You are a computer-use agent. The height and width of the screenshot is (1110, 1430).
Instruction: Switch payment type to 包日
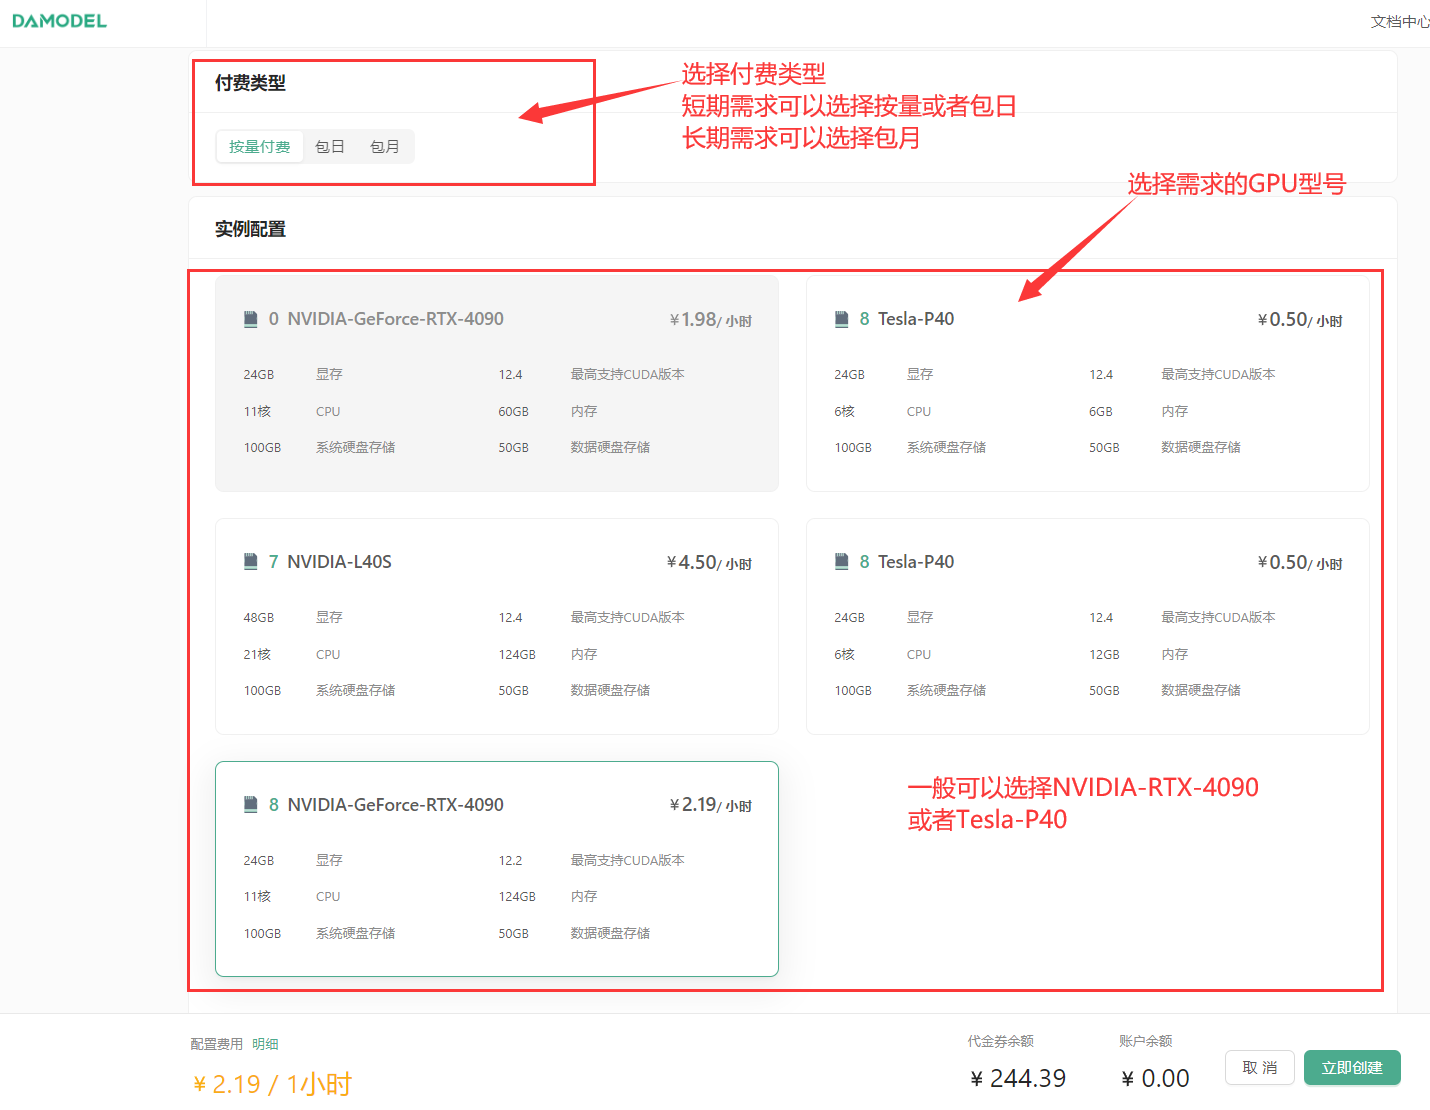pyautogui.click(x=330, y=146)
